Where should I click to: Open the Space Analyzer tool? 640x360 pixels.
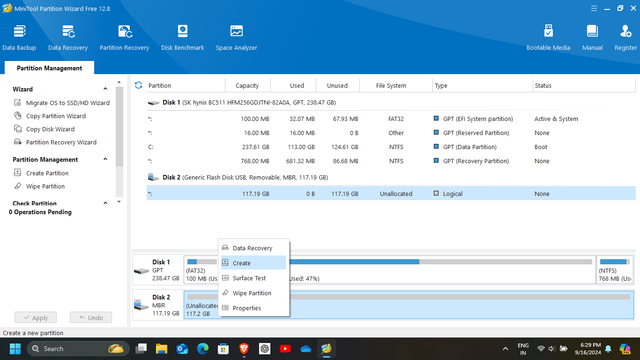tap(236, 38)
